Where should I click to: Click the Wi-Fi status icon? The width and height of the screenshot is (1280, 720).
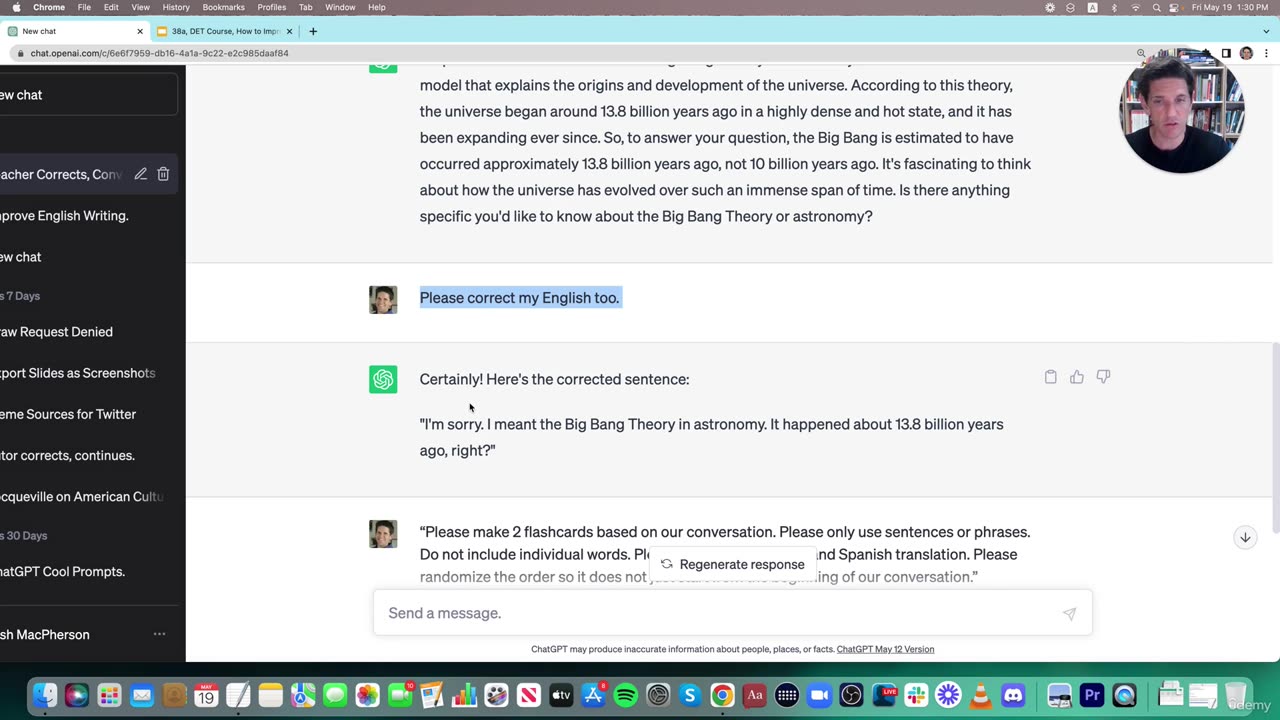click(x=1135, y=7)
